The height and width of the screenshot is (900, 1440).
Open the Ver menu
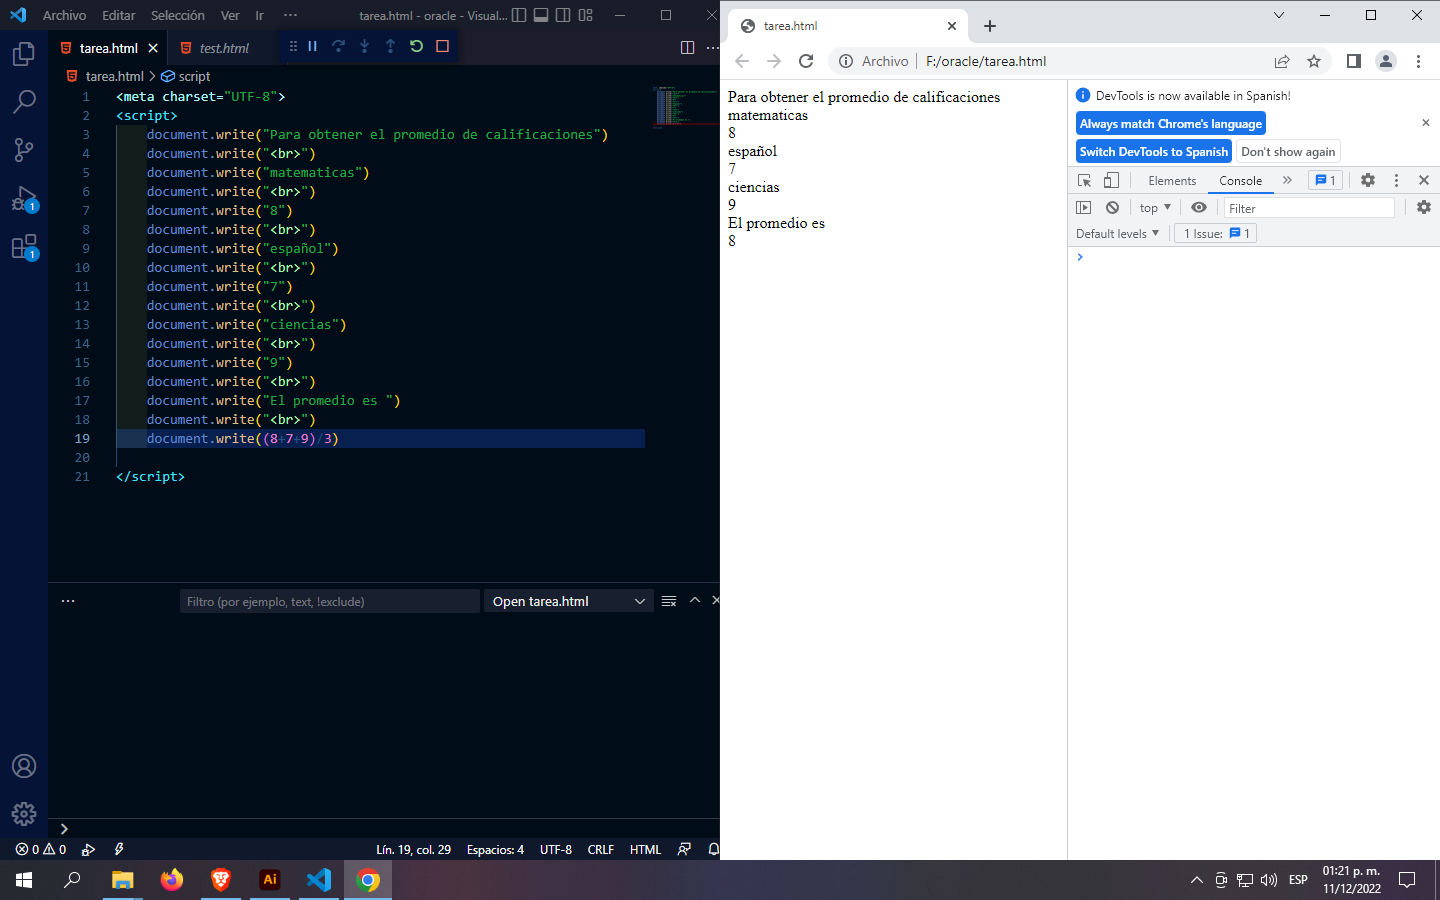(x=230, y=15)
